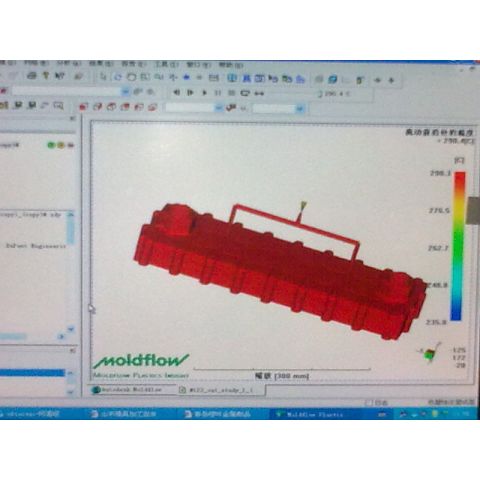The height and width of the screenshot is (480, 480).
Task: Open the 窗口(W) window menu
Action: (199, 64)
